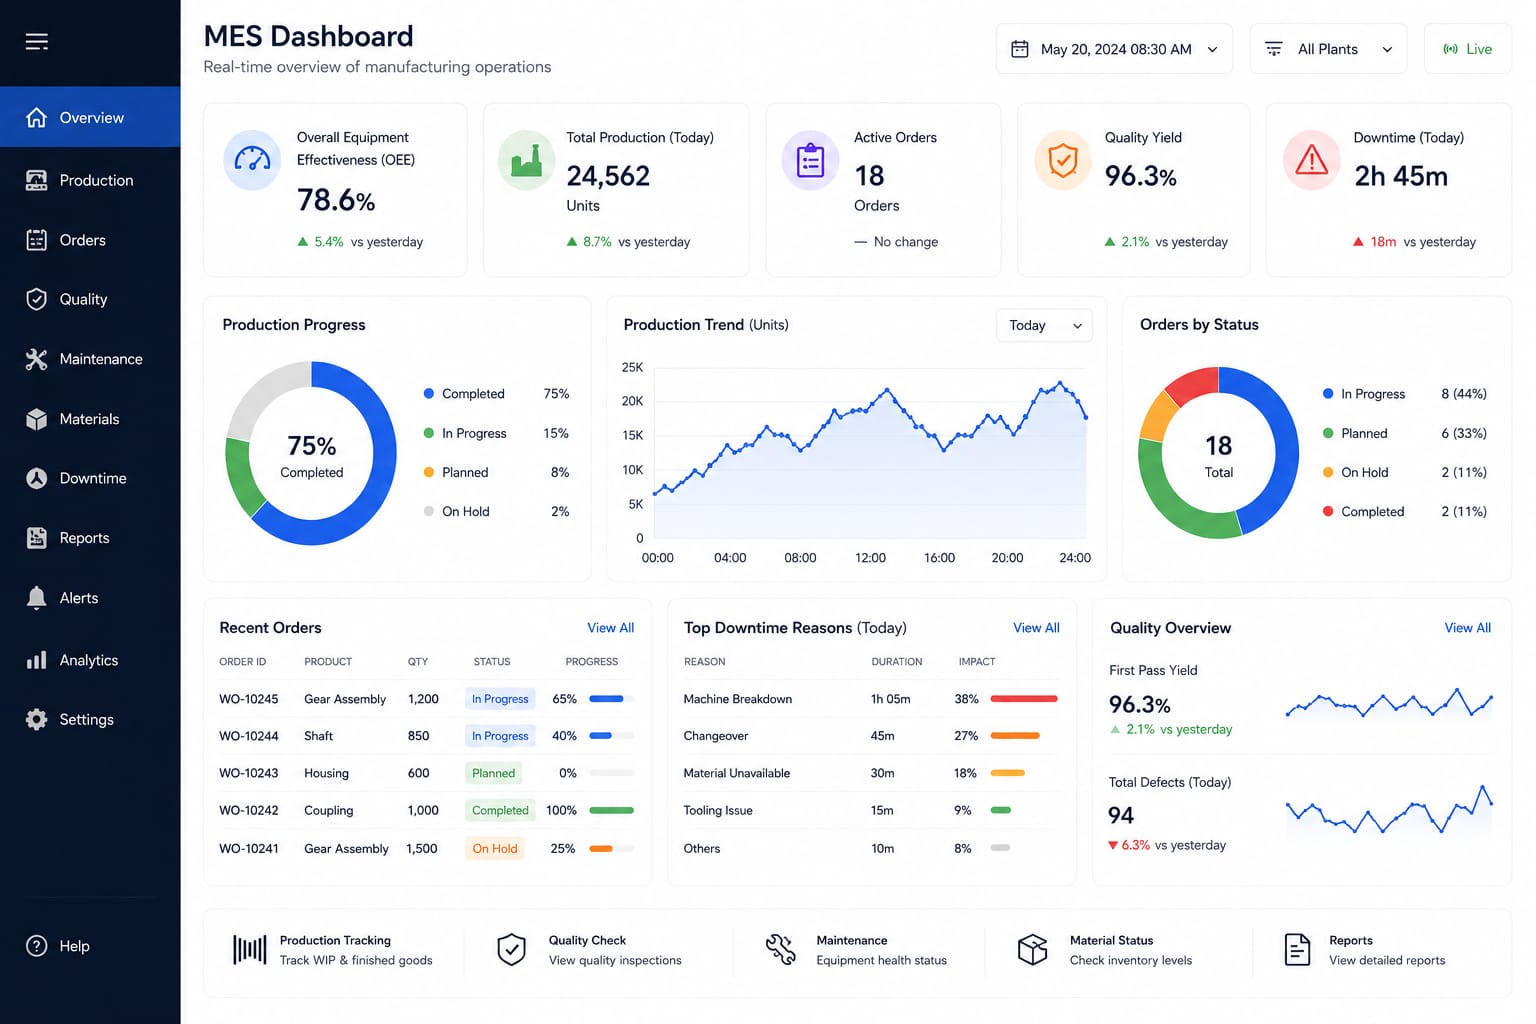
Task: Click the Reports document icon at bottom
Action: (1297, 950)
